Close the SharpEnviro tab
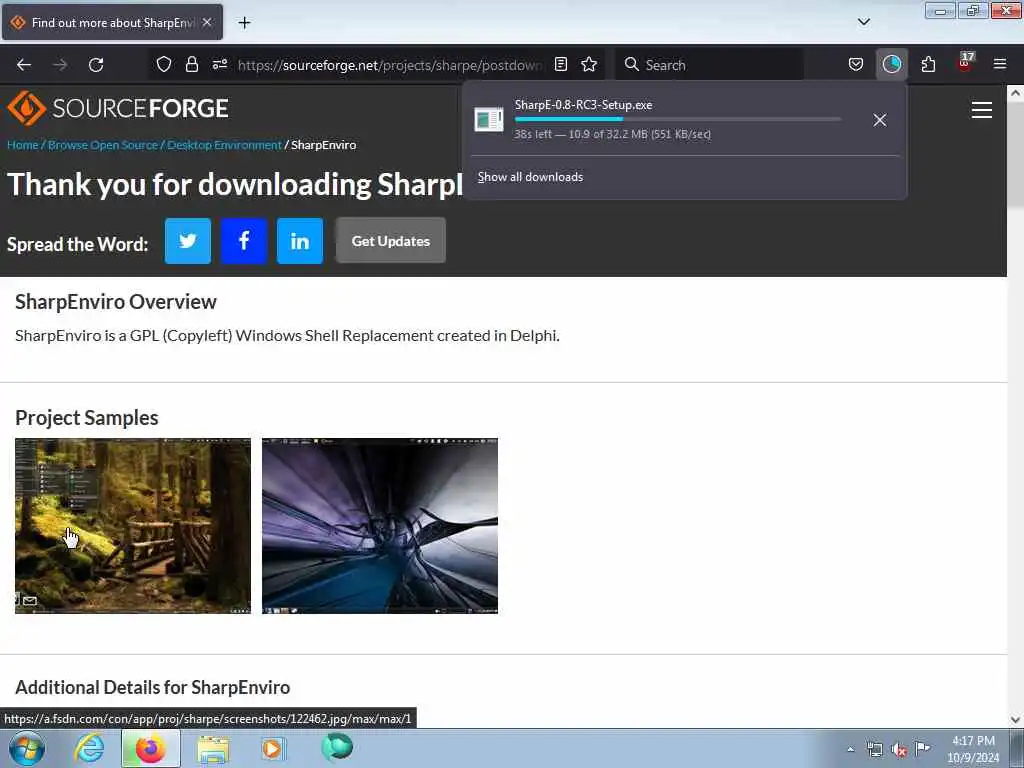The width and height of the screenshot is (1024, 768). (x=207, y=22)
